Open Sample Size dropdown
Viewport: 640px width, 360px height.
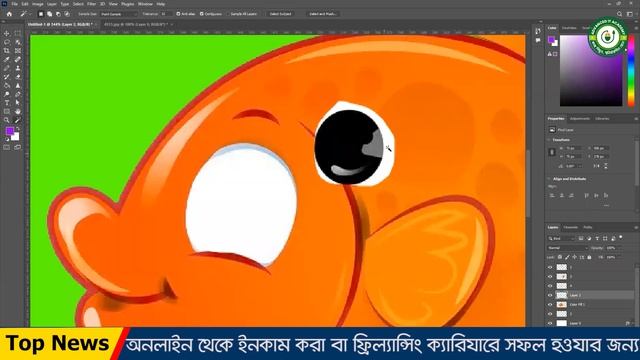pos(119,14)
